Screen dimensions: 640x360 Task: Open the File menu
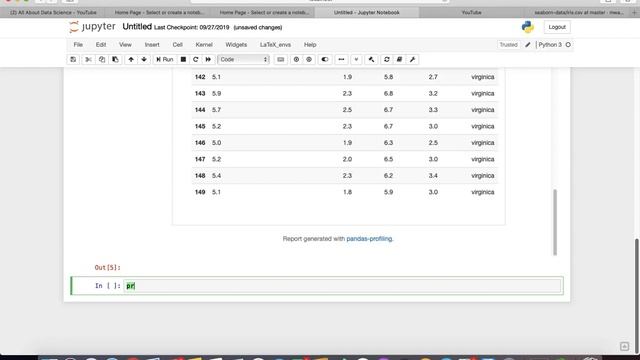point(78,45)
